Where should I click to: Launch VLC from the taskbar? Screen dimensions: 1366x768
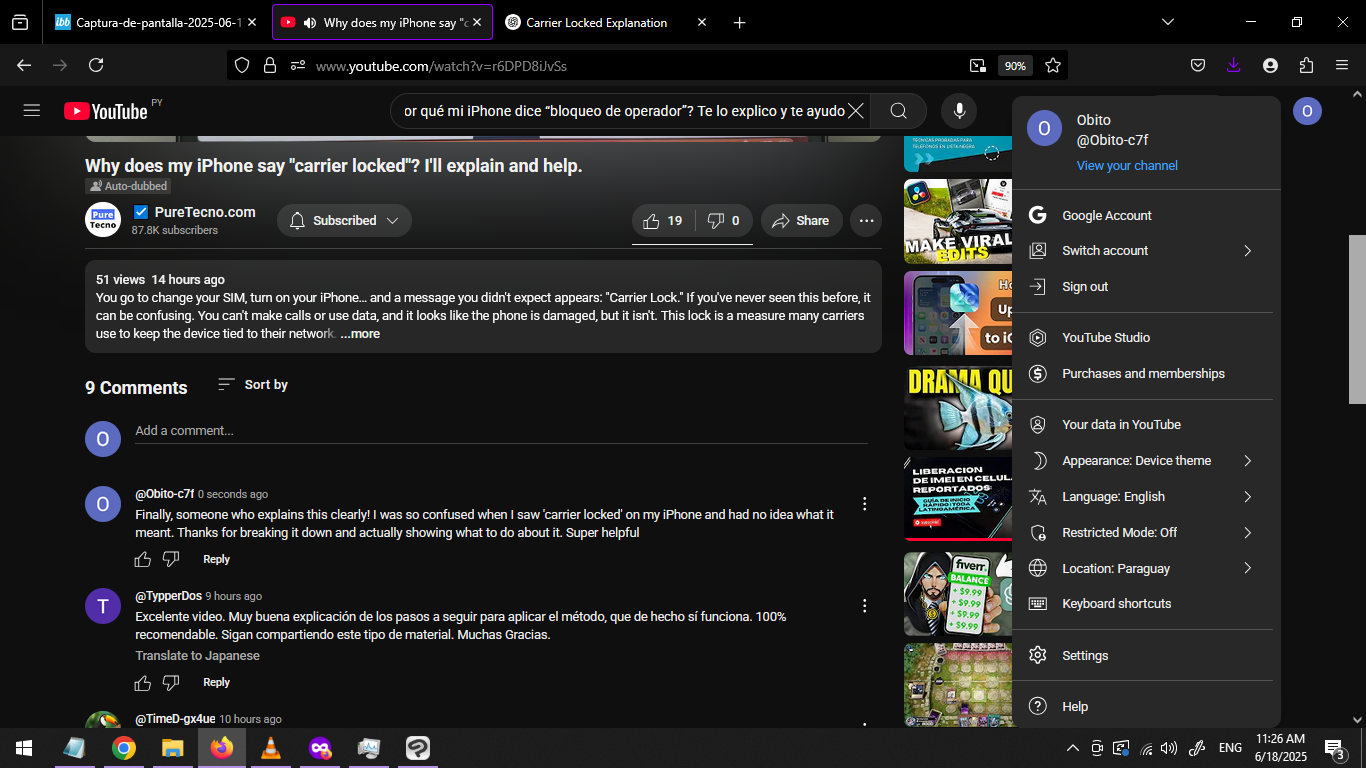tap(270, 747)
